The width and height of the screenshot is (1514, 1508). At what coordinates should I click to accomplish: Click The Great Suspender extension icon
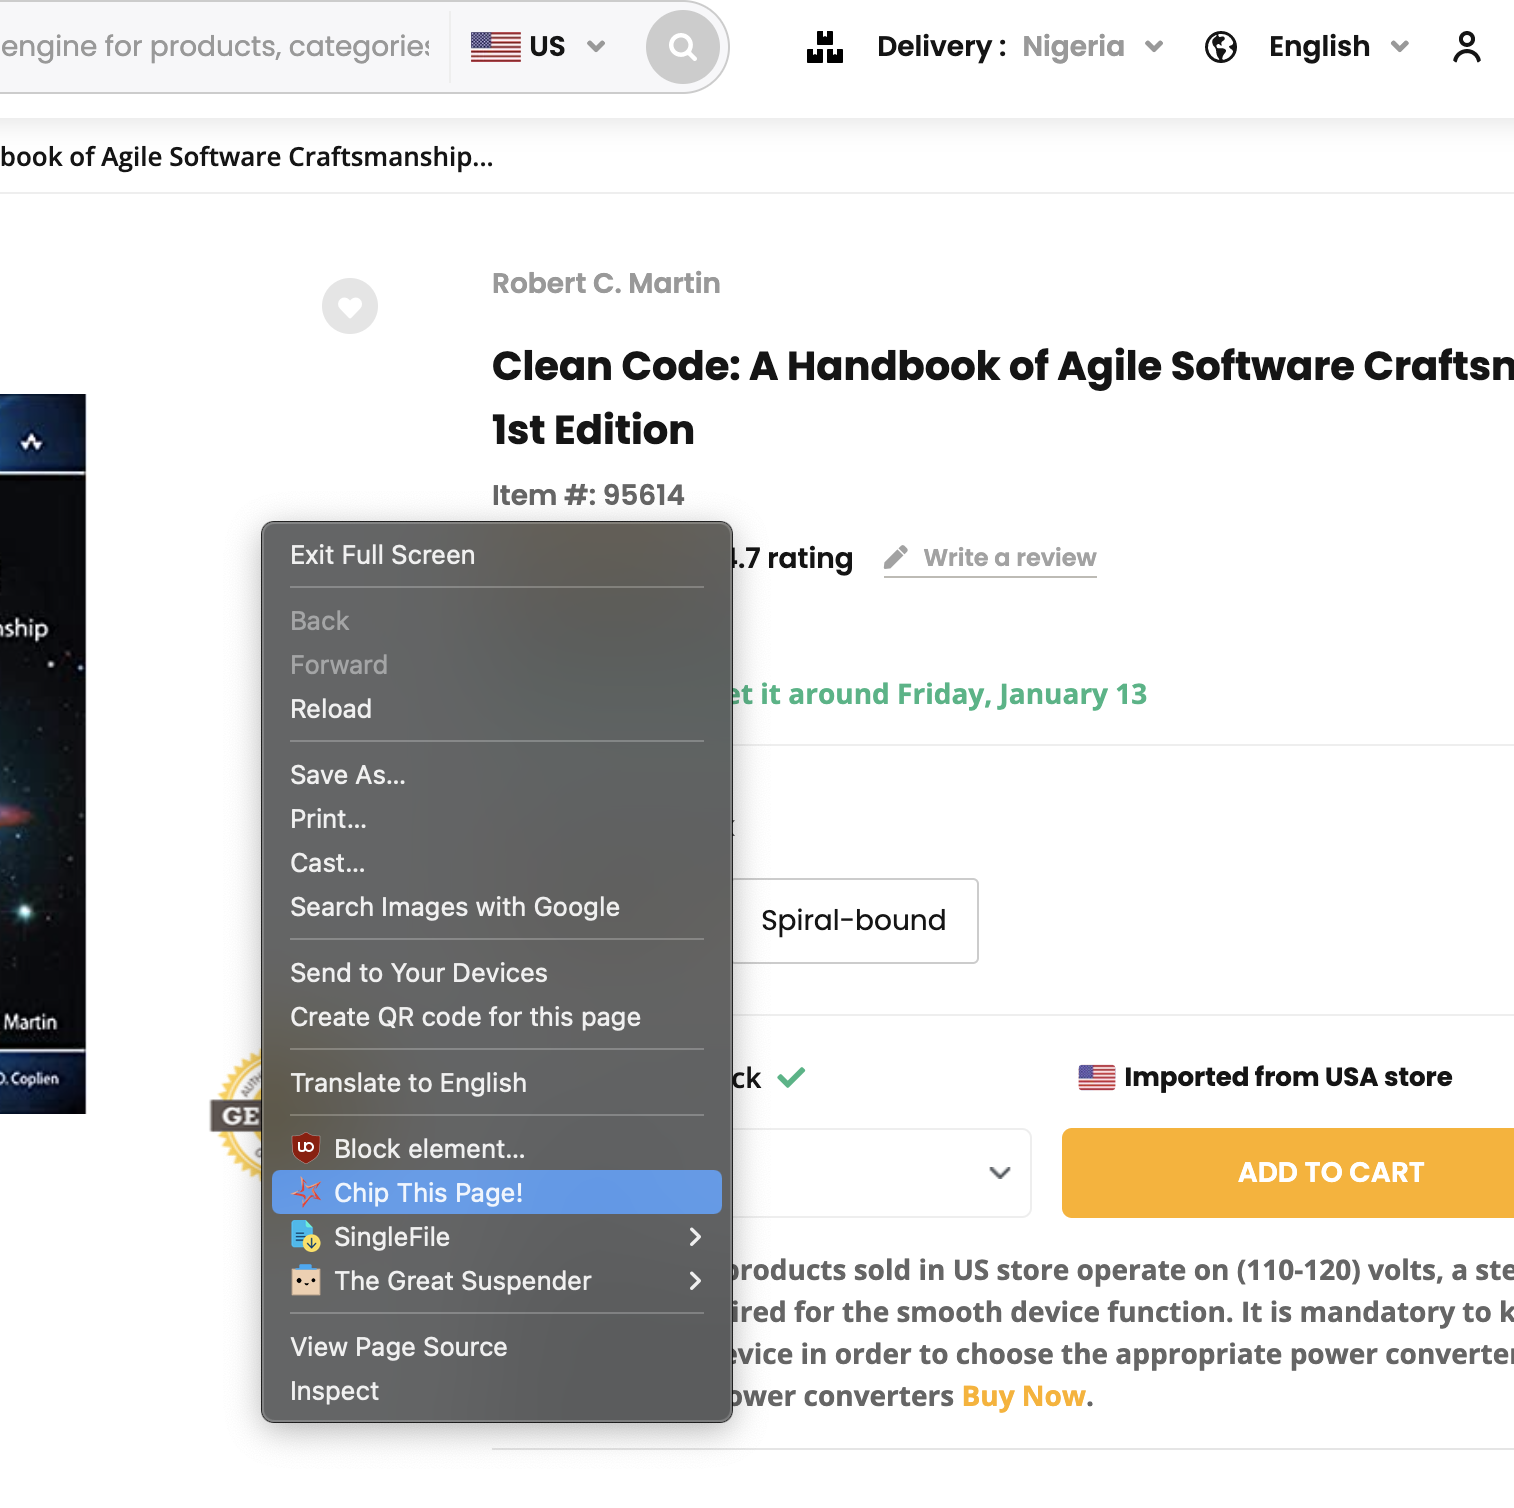[305, 1281]
